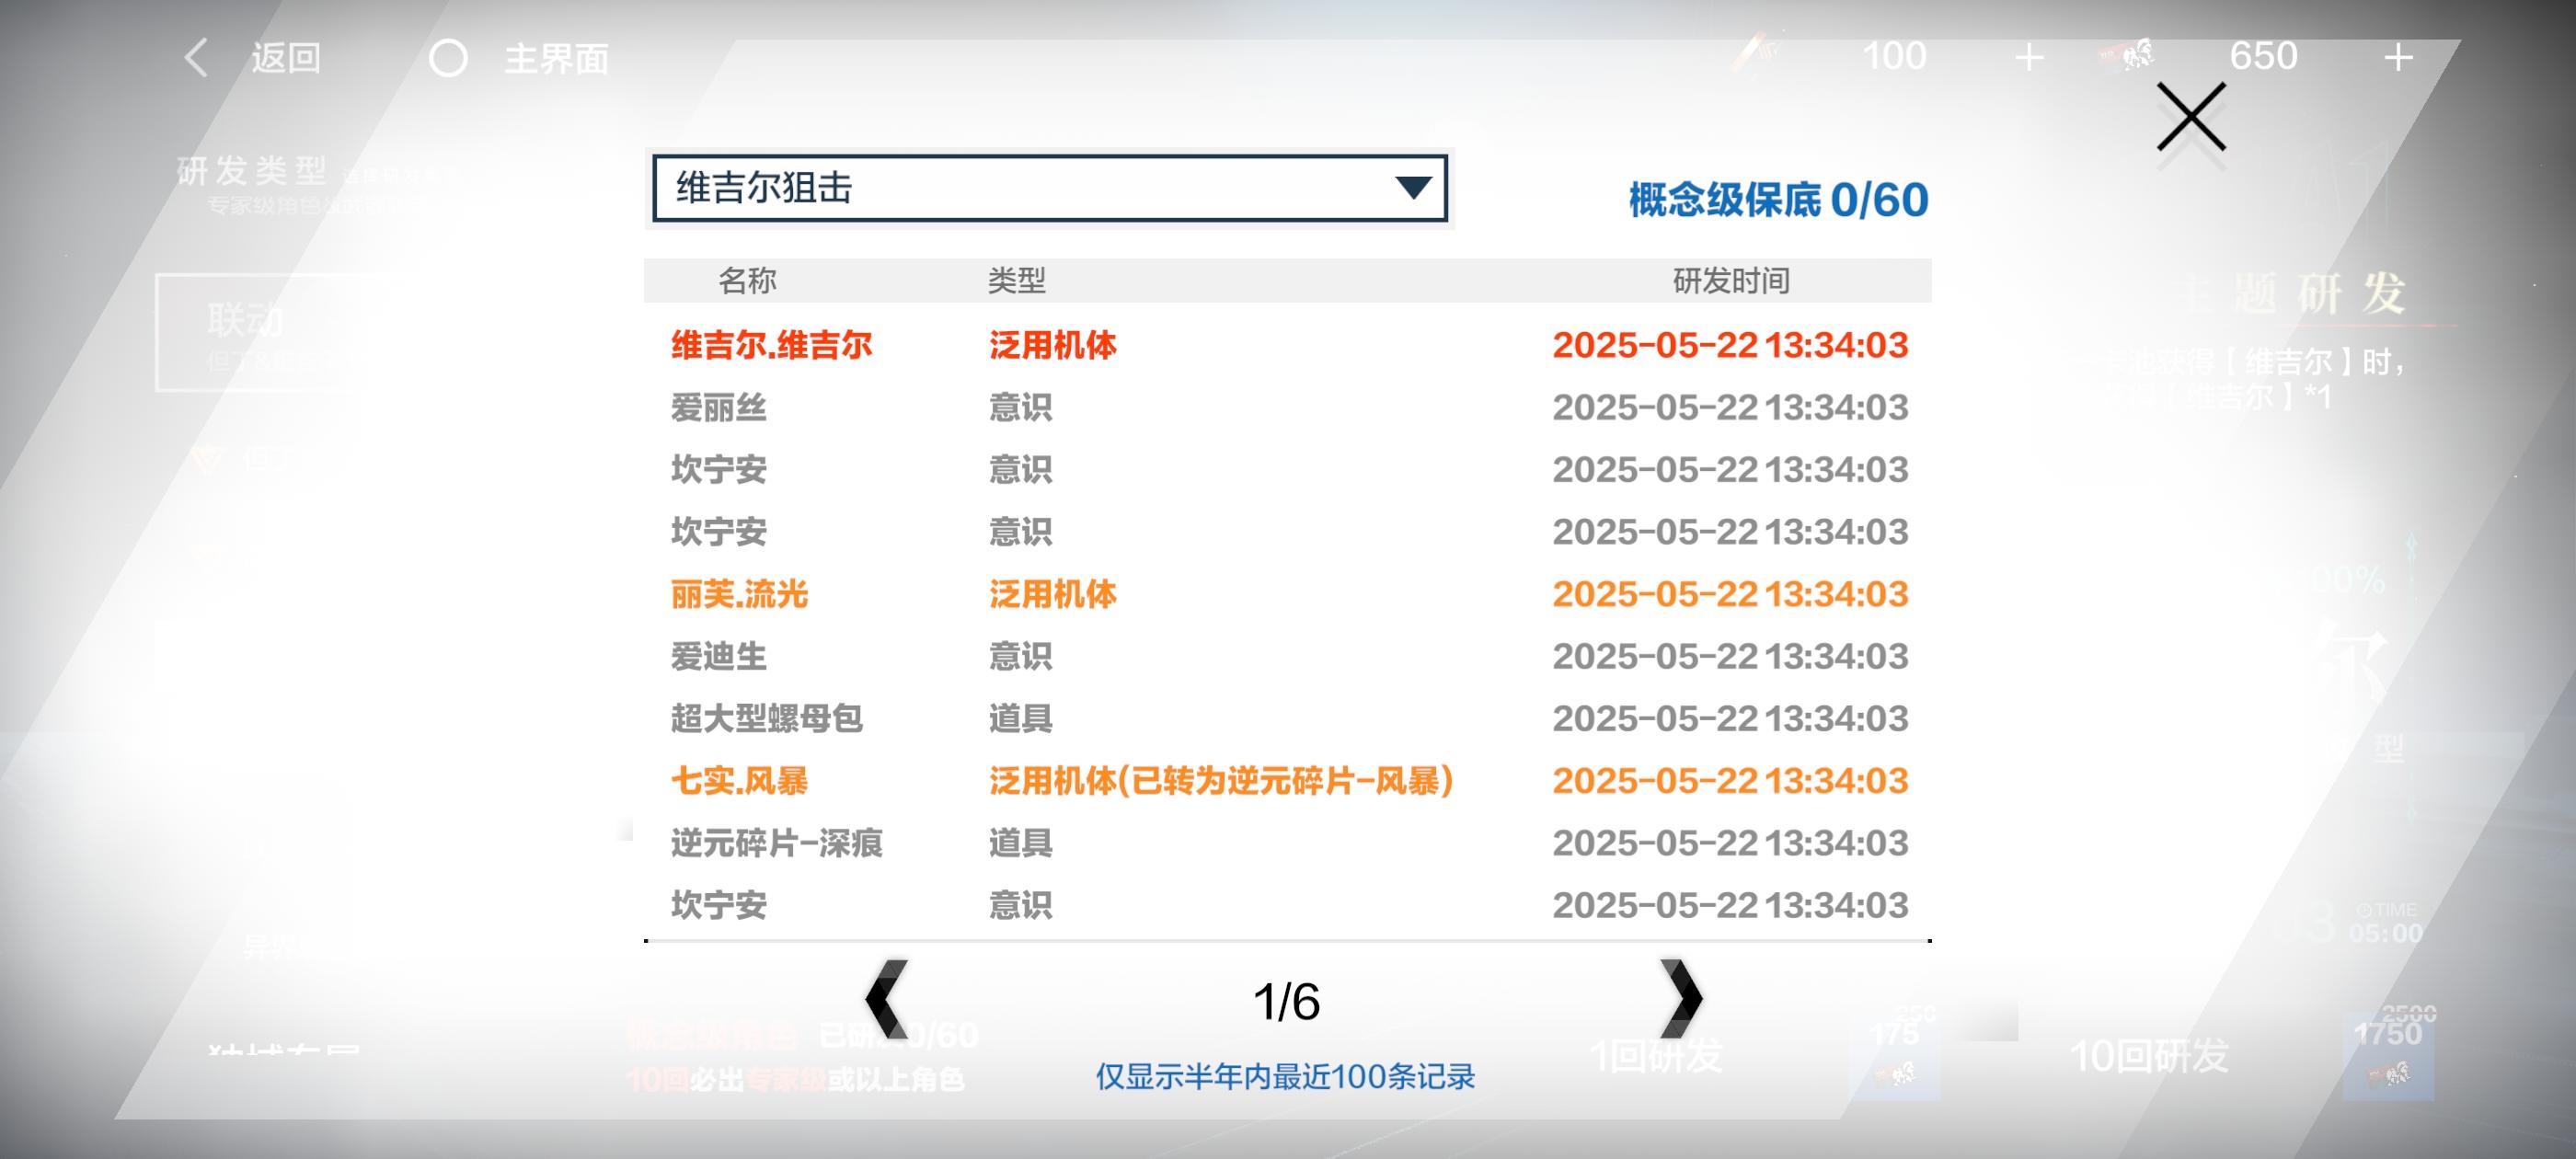Click 泛用机体 type of 丽芙.流光 row
This screenshot has width=2576, height=1159.
click(1052, 594)
